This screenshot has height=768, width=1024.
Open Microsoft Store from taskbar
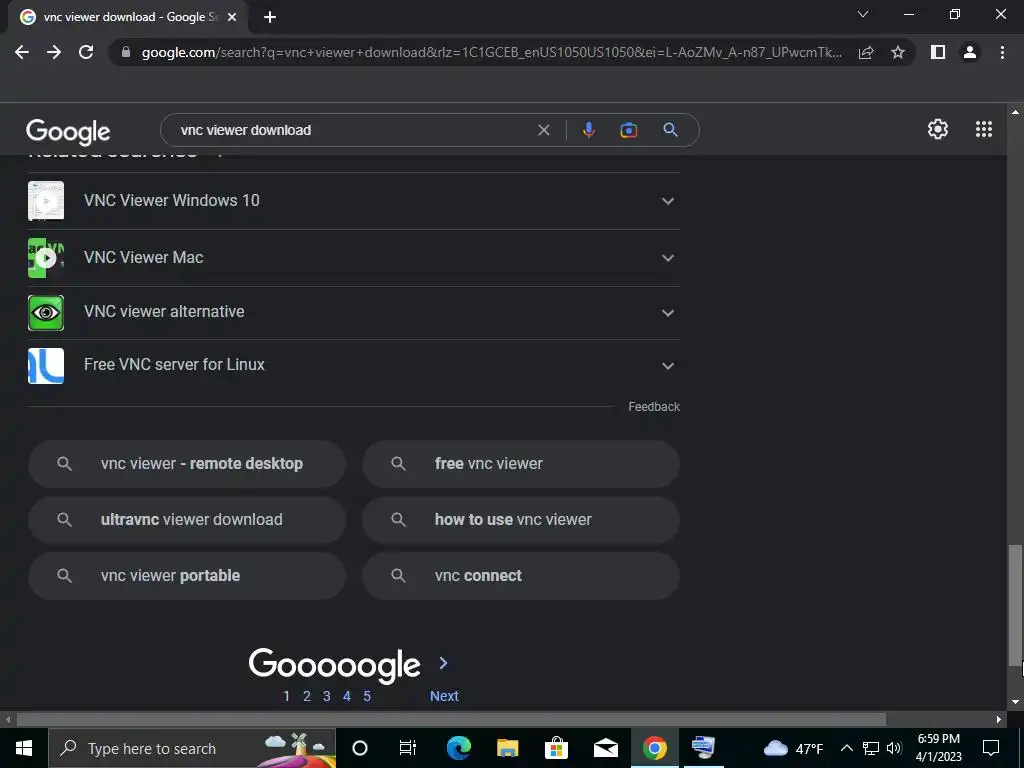556,748
